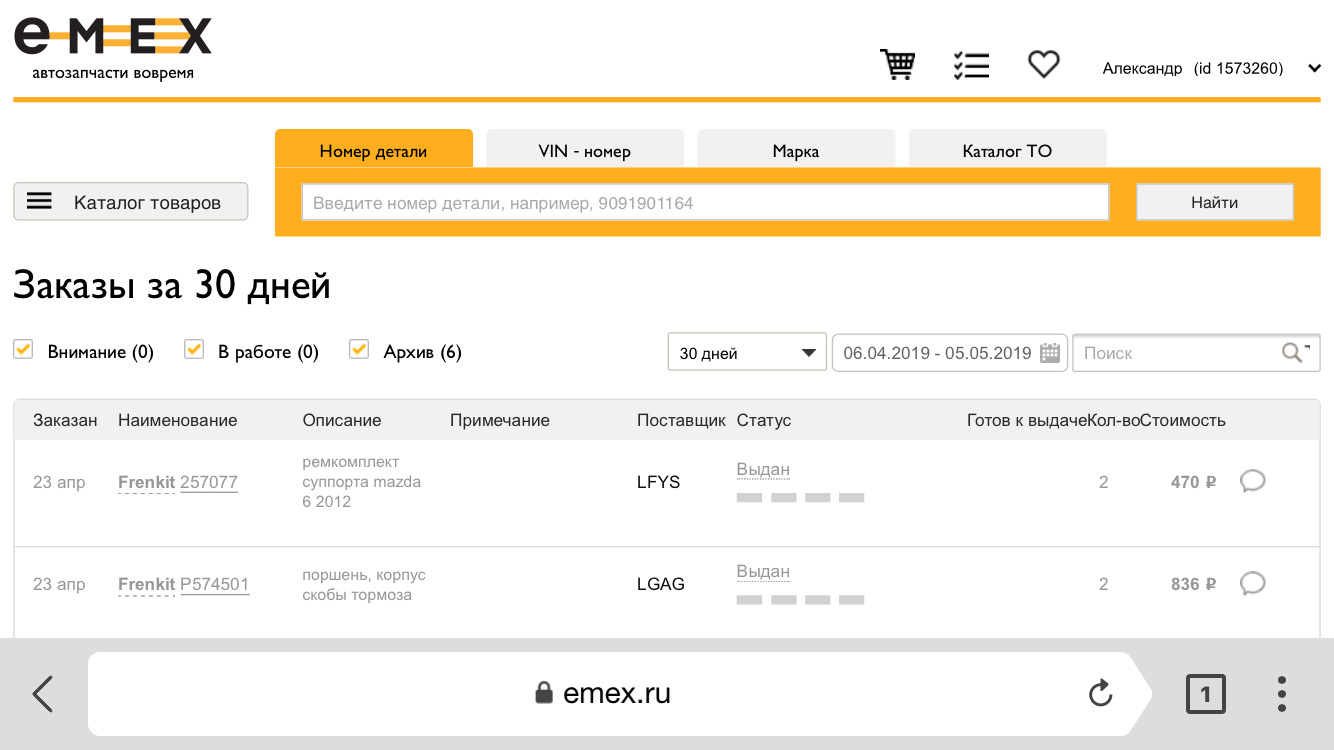
Task: Click supplier code LGAG
Action: click(661, 584)
